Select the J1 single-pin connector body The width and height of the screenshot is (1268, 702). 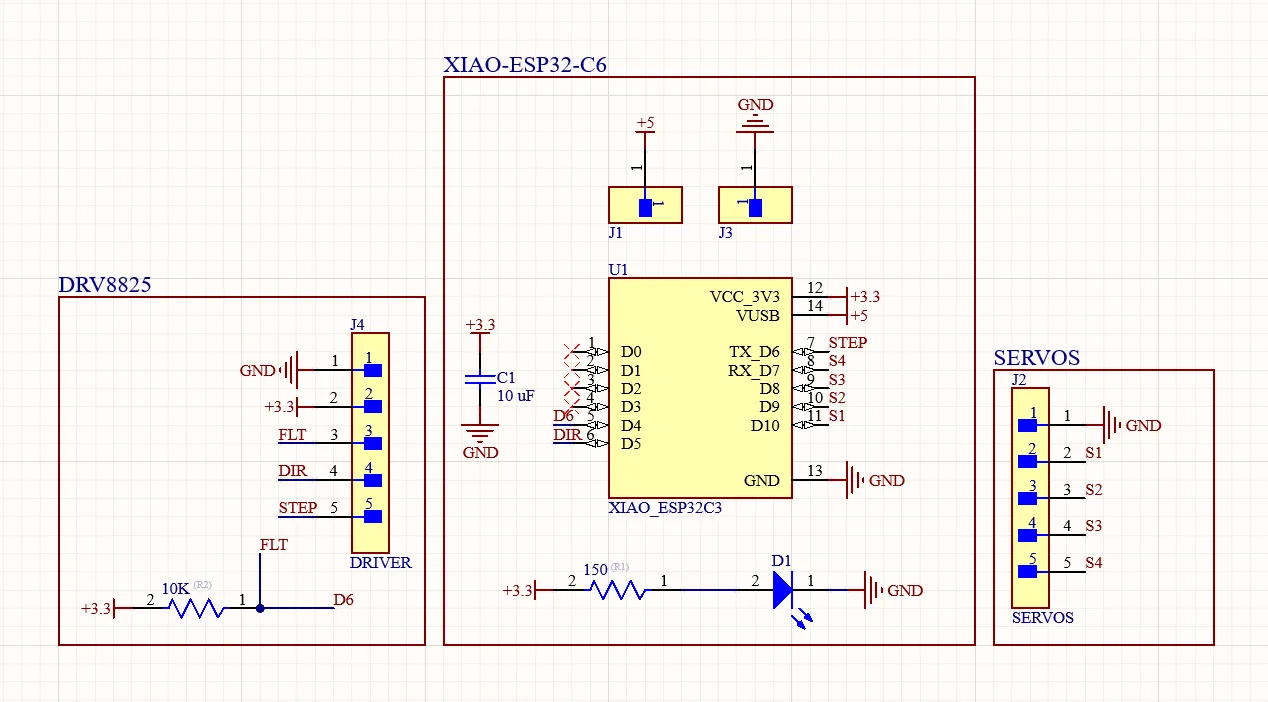(x=645, y=205)
